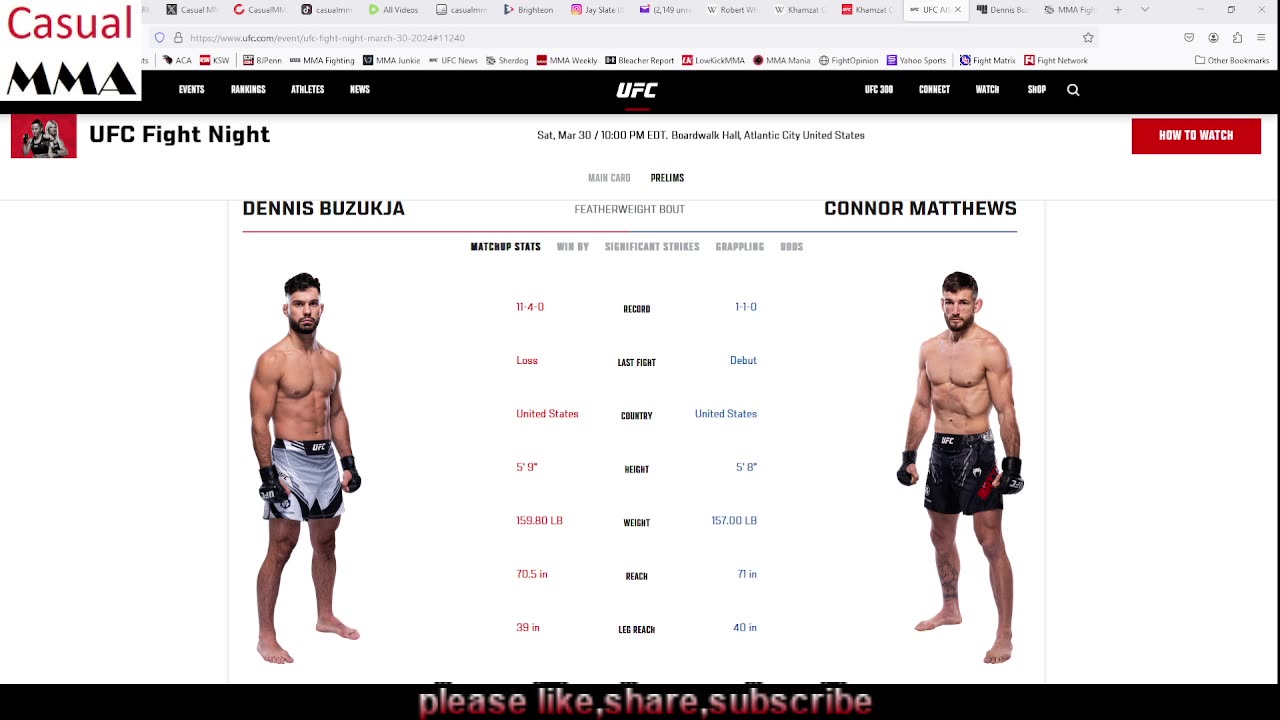Select the Main Card tab

609,178
